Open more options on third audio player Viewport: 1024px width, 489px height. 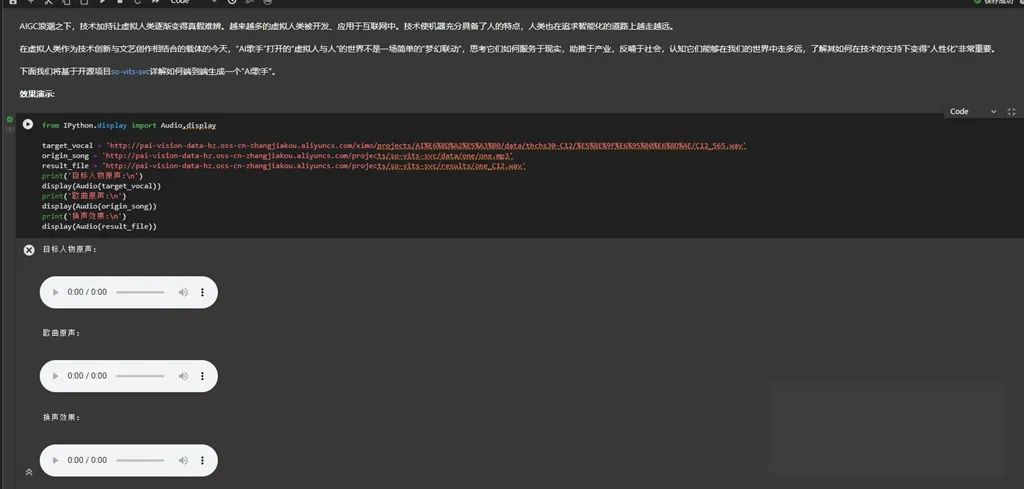203,460
